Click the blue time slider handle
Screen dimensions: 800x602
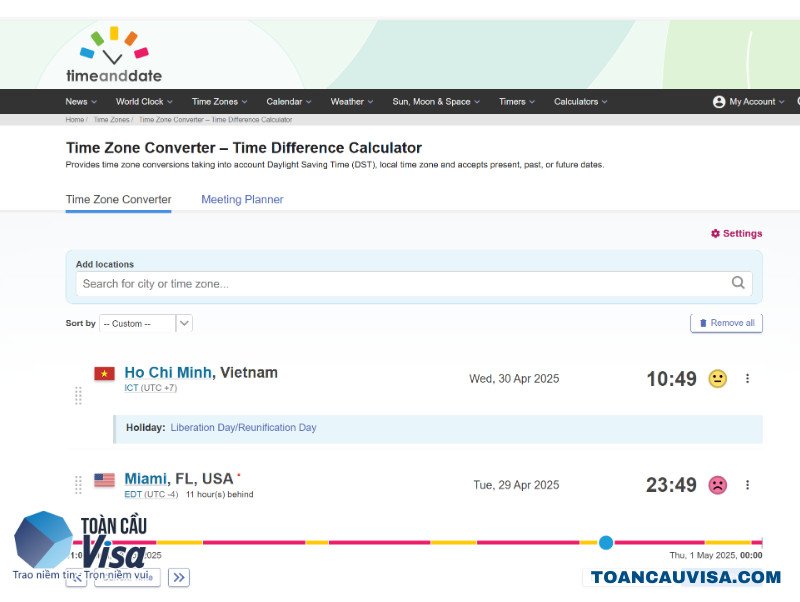(x=606, y=542)
